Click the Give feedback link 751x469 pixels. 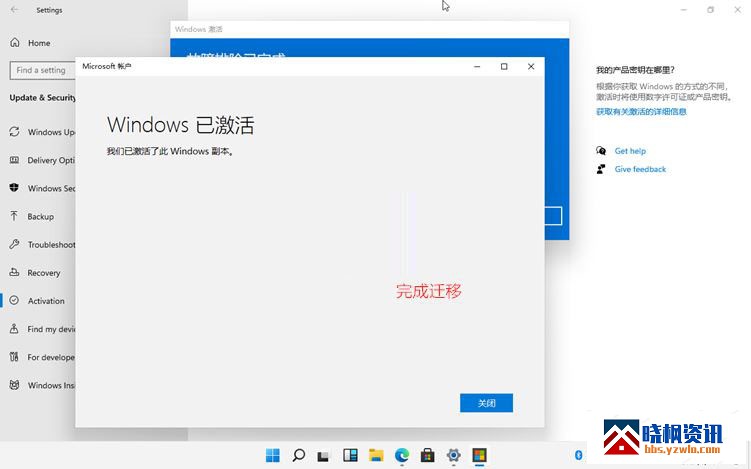tap(640, 169)
